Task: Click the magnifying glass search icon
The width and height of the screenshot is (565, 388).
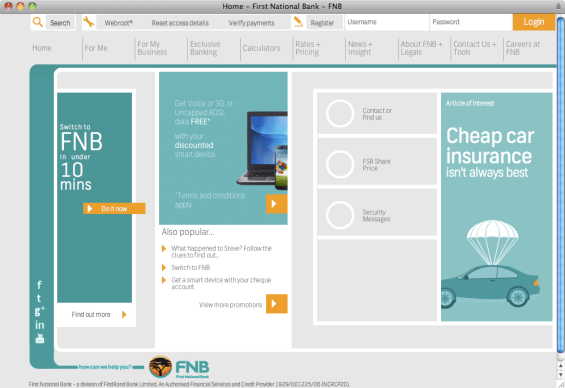Action: point(38,22)
